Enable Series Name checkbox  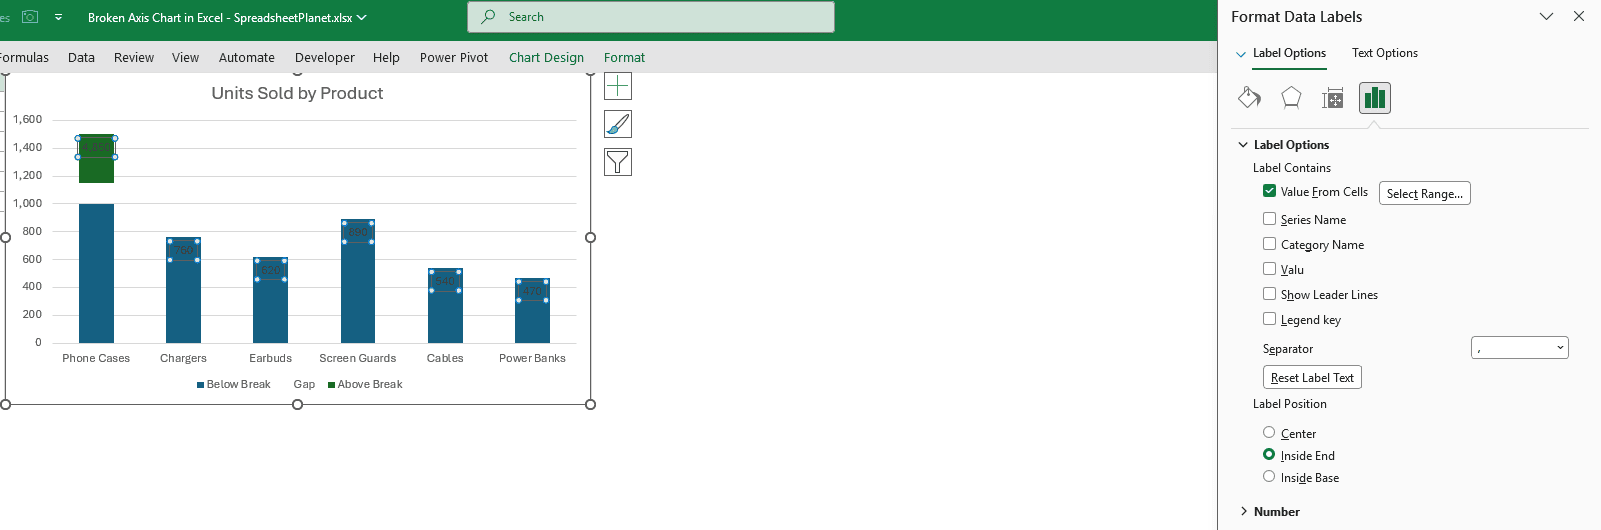(x=1269, y=219)
